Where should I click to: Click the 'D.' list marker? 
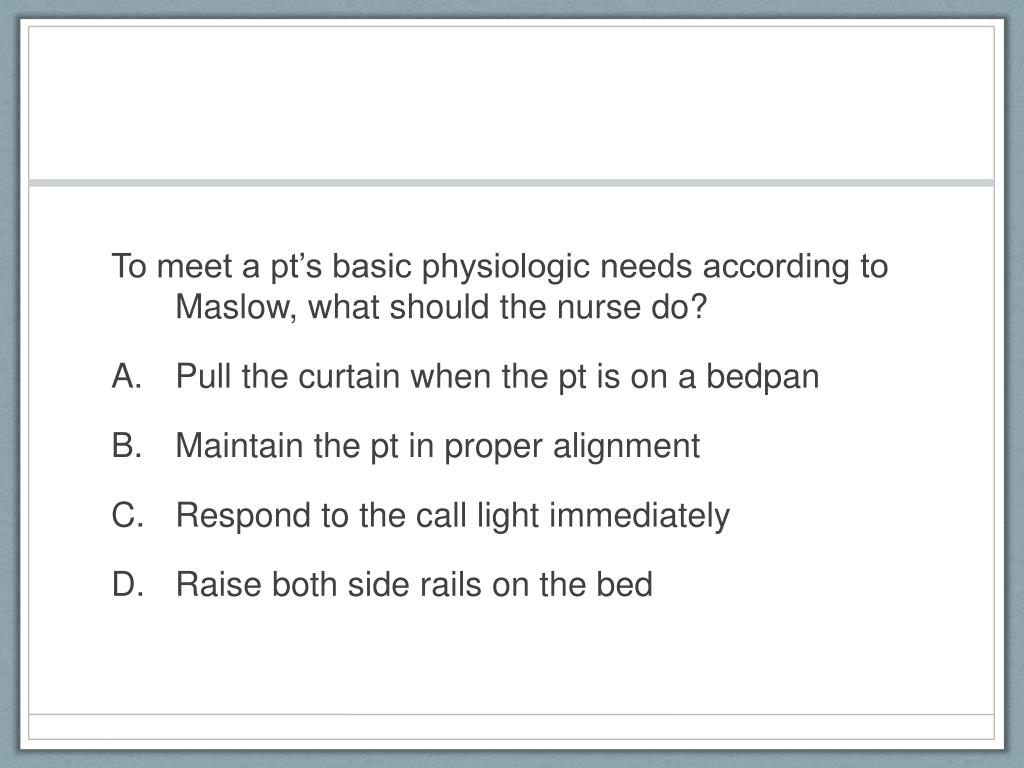(127, 584)
